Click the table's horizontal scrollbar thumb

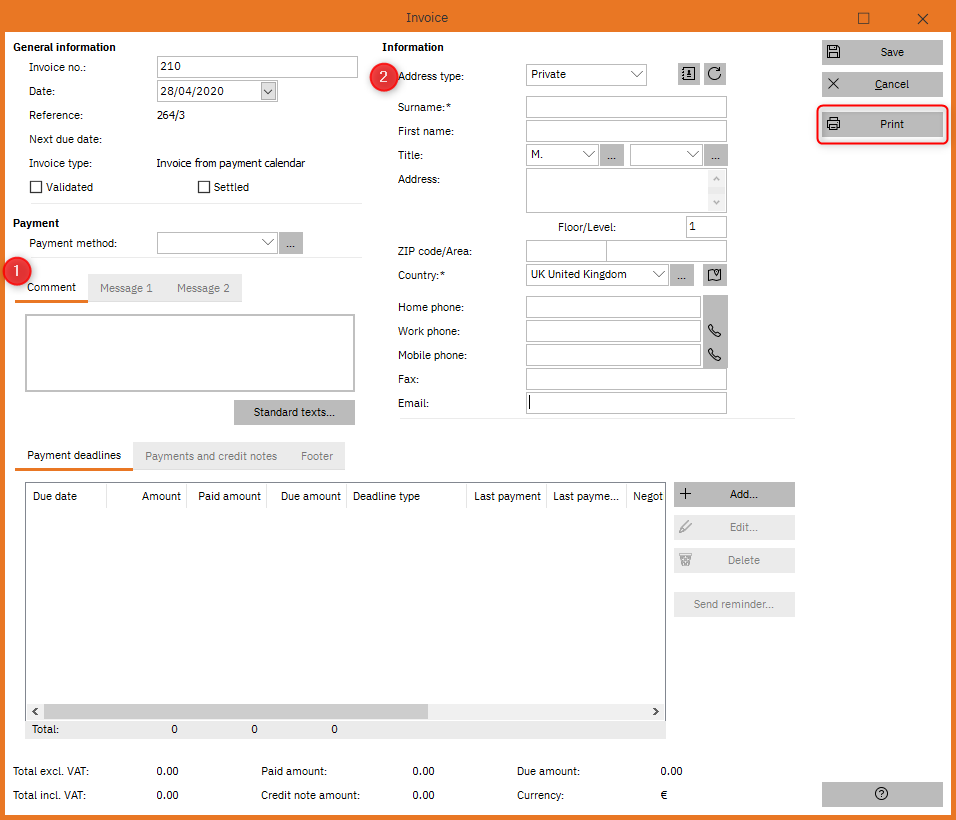click(x=236, y=711)
